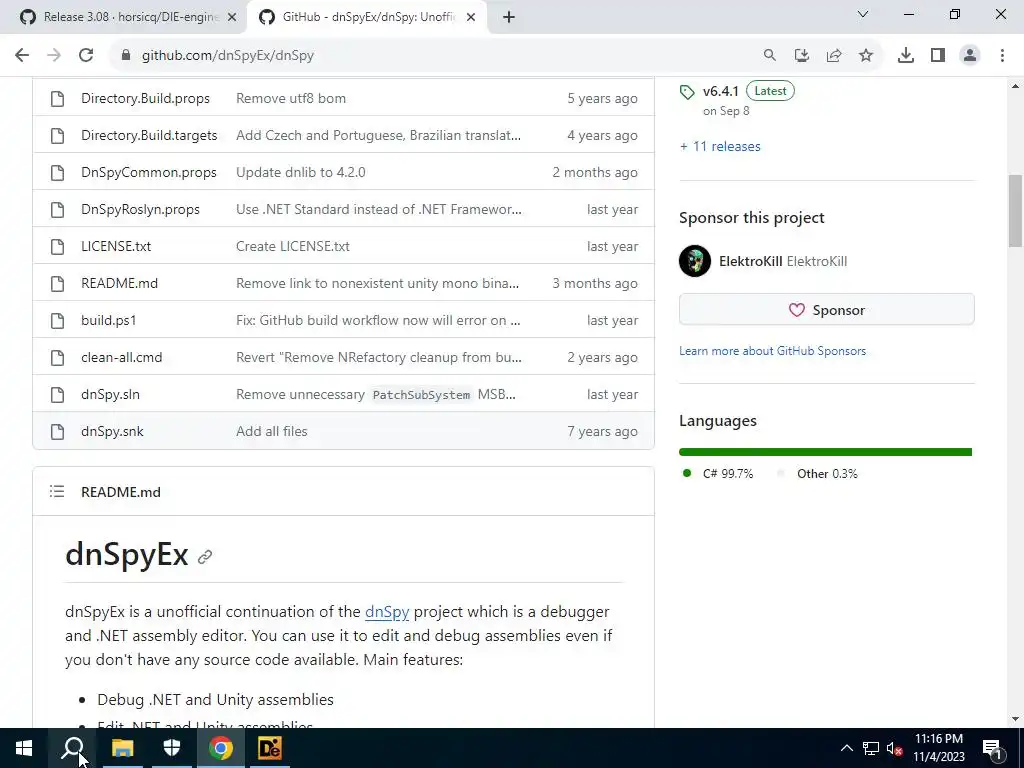The width and height of the screenshot is (1024, 768).
Task: Click the Other 0.3% language entry
Action: click(x=817, y=473)
